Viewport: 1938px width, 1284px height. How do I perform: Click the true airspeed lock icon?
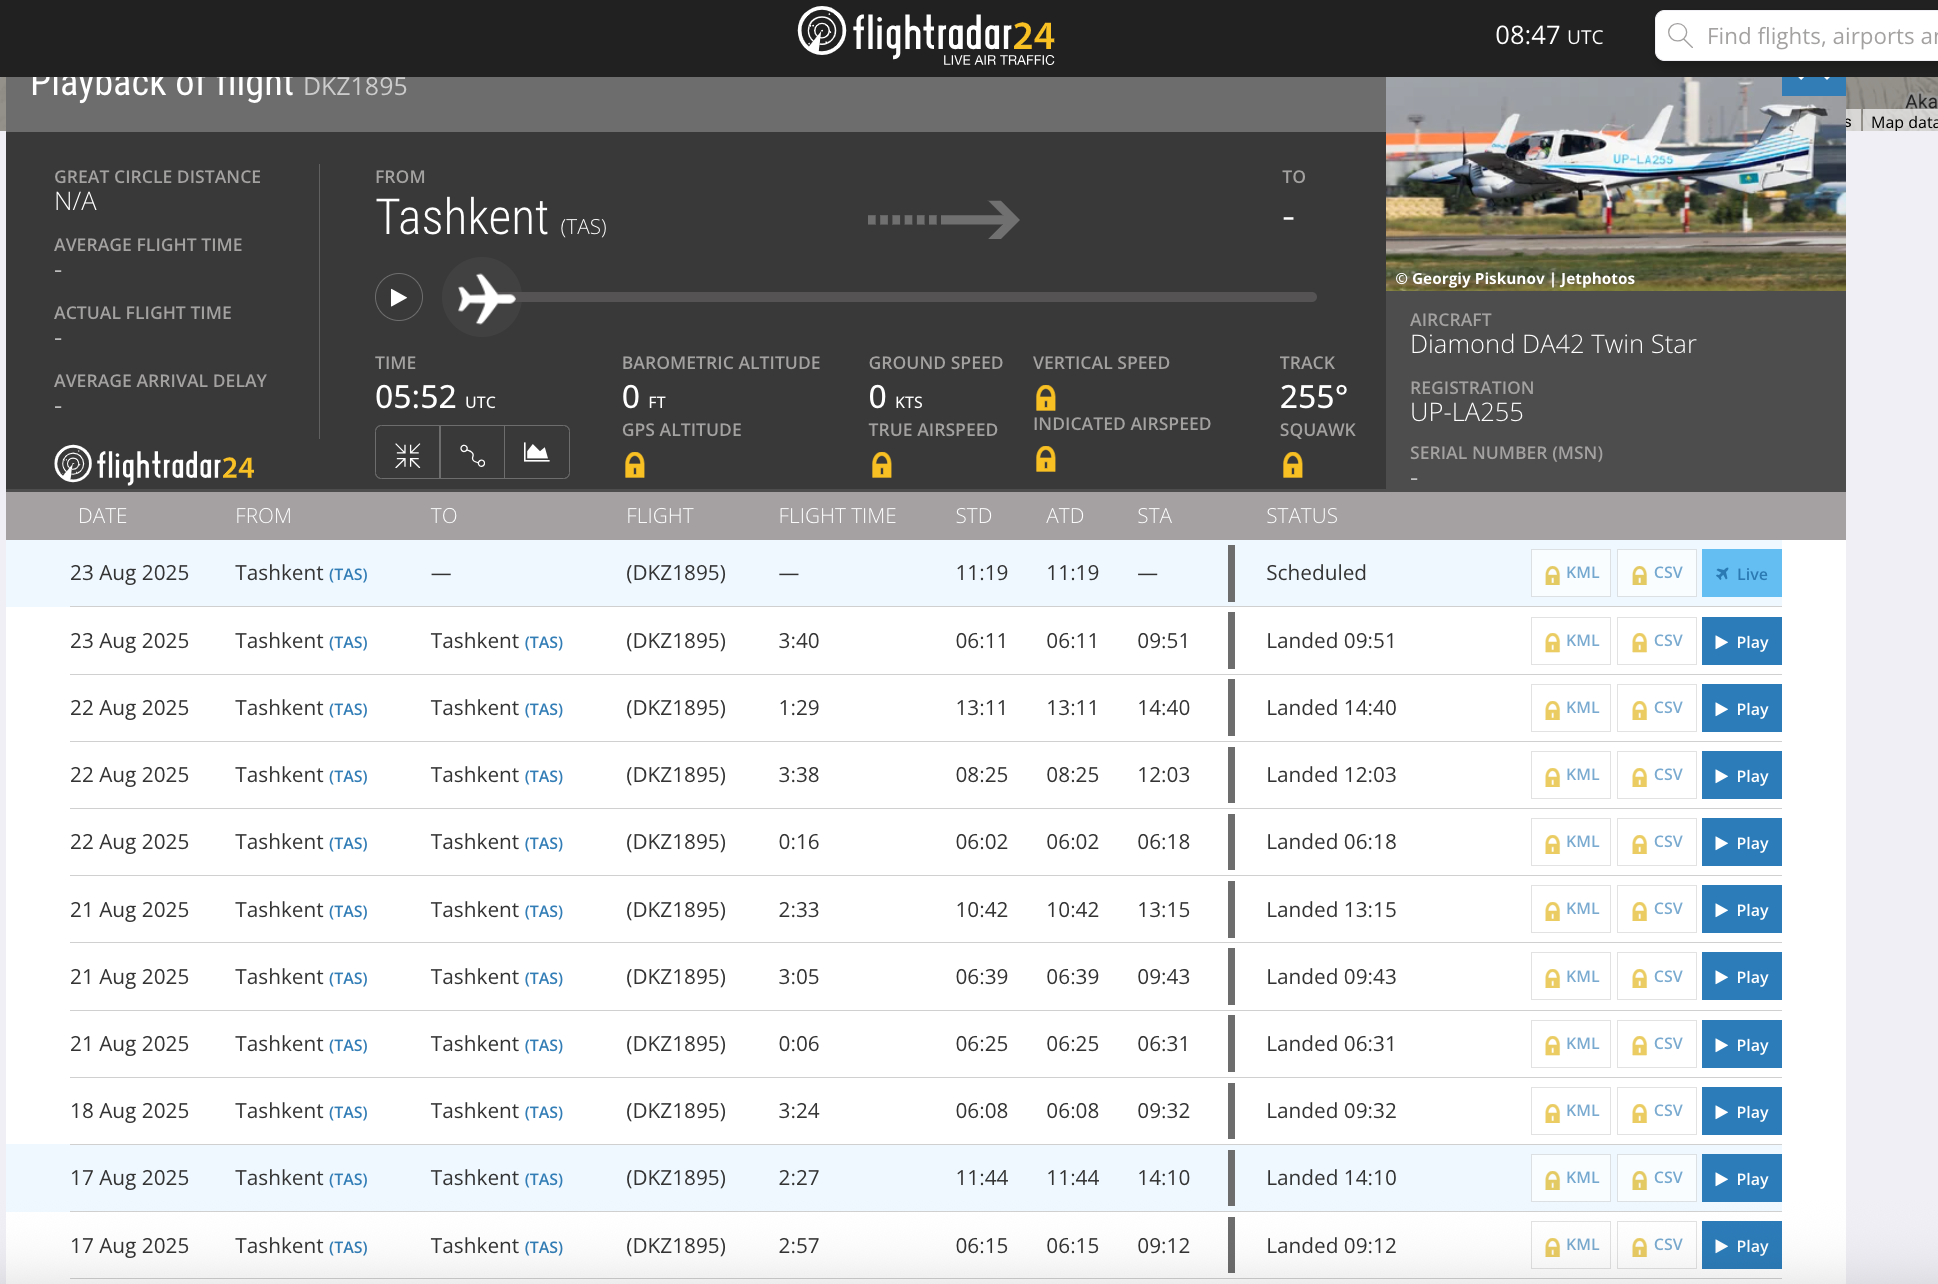point(881,465)
